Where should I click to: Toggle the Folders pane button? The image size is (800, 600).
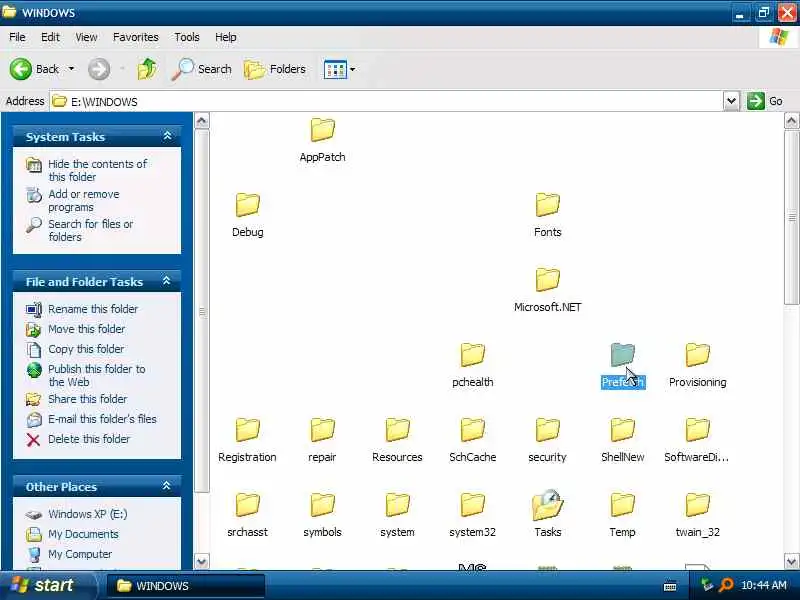tap(275, 69)
